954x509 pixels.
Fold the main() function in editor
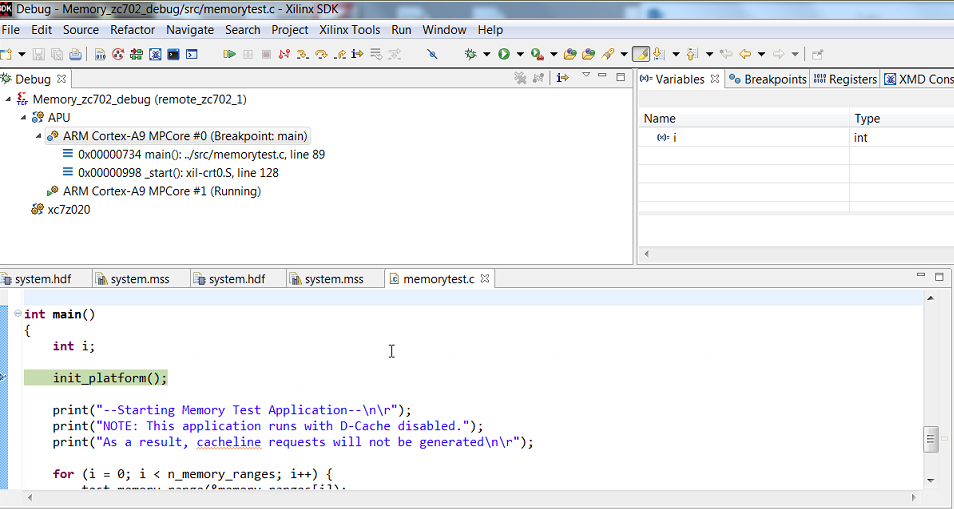coord(18,314)
